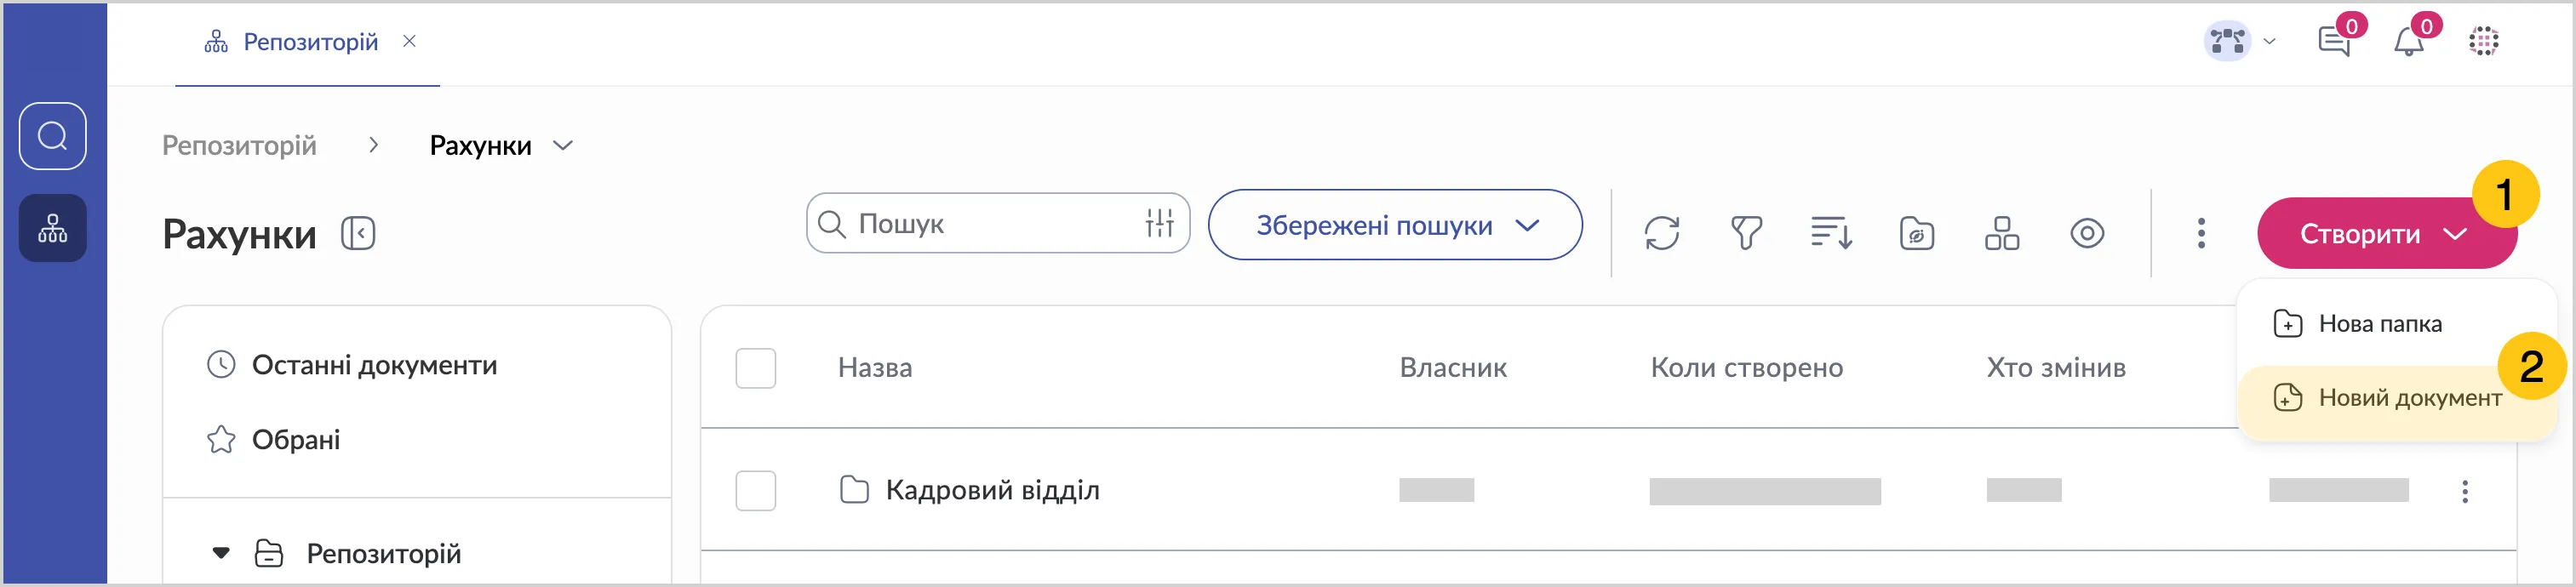The image size is (2576, 587).
Task: Click the Пошук search field
Action: 990,224
